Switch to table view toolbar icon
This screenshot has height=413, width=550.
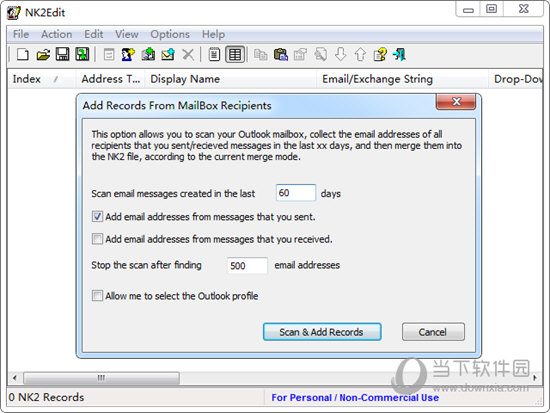point(235,55)
